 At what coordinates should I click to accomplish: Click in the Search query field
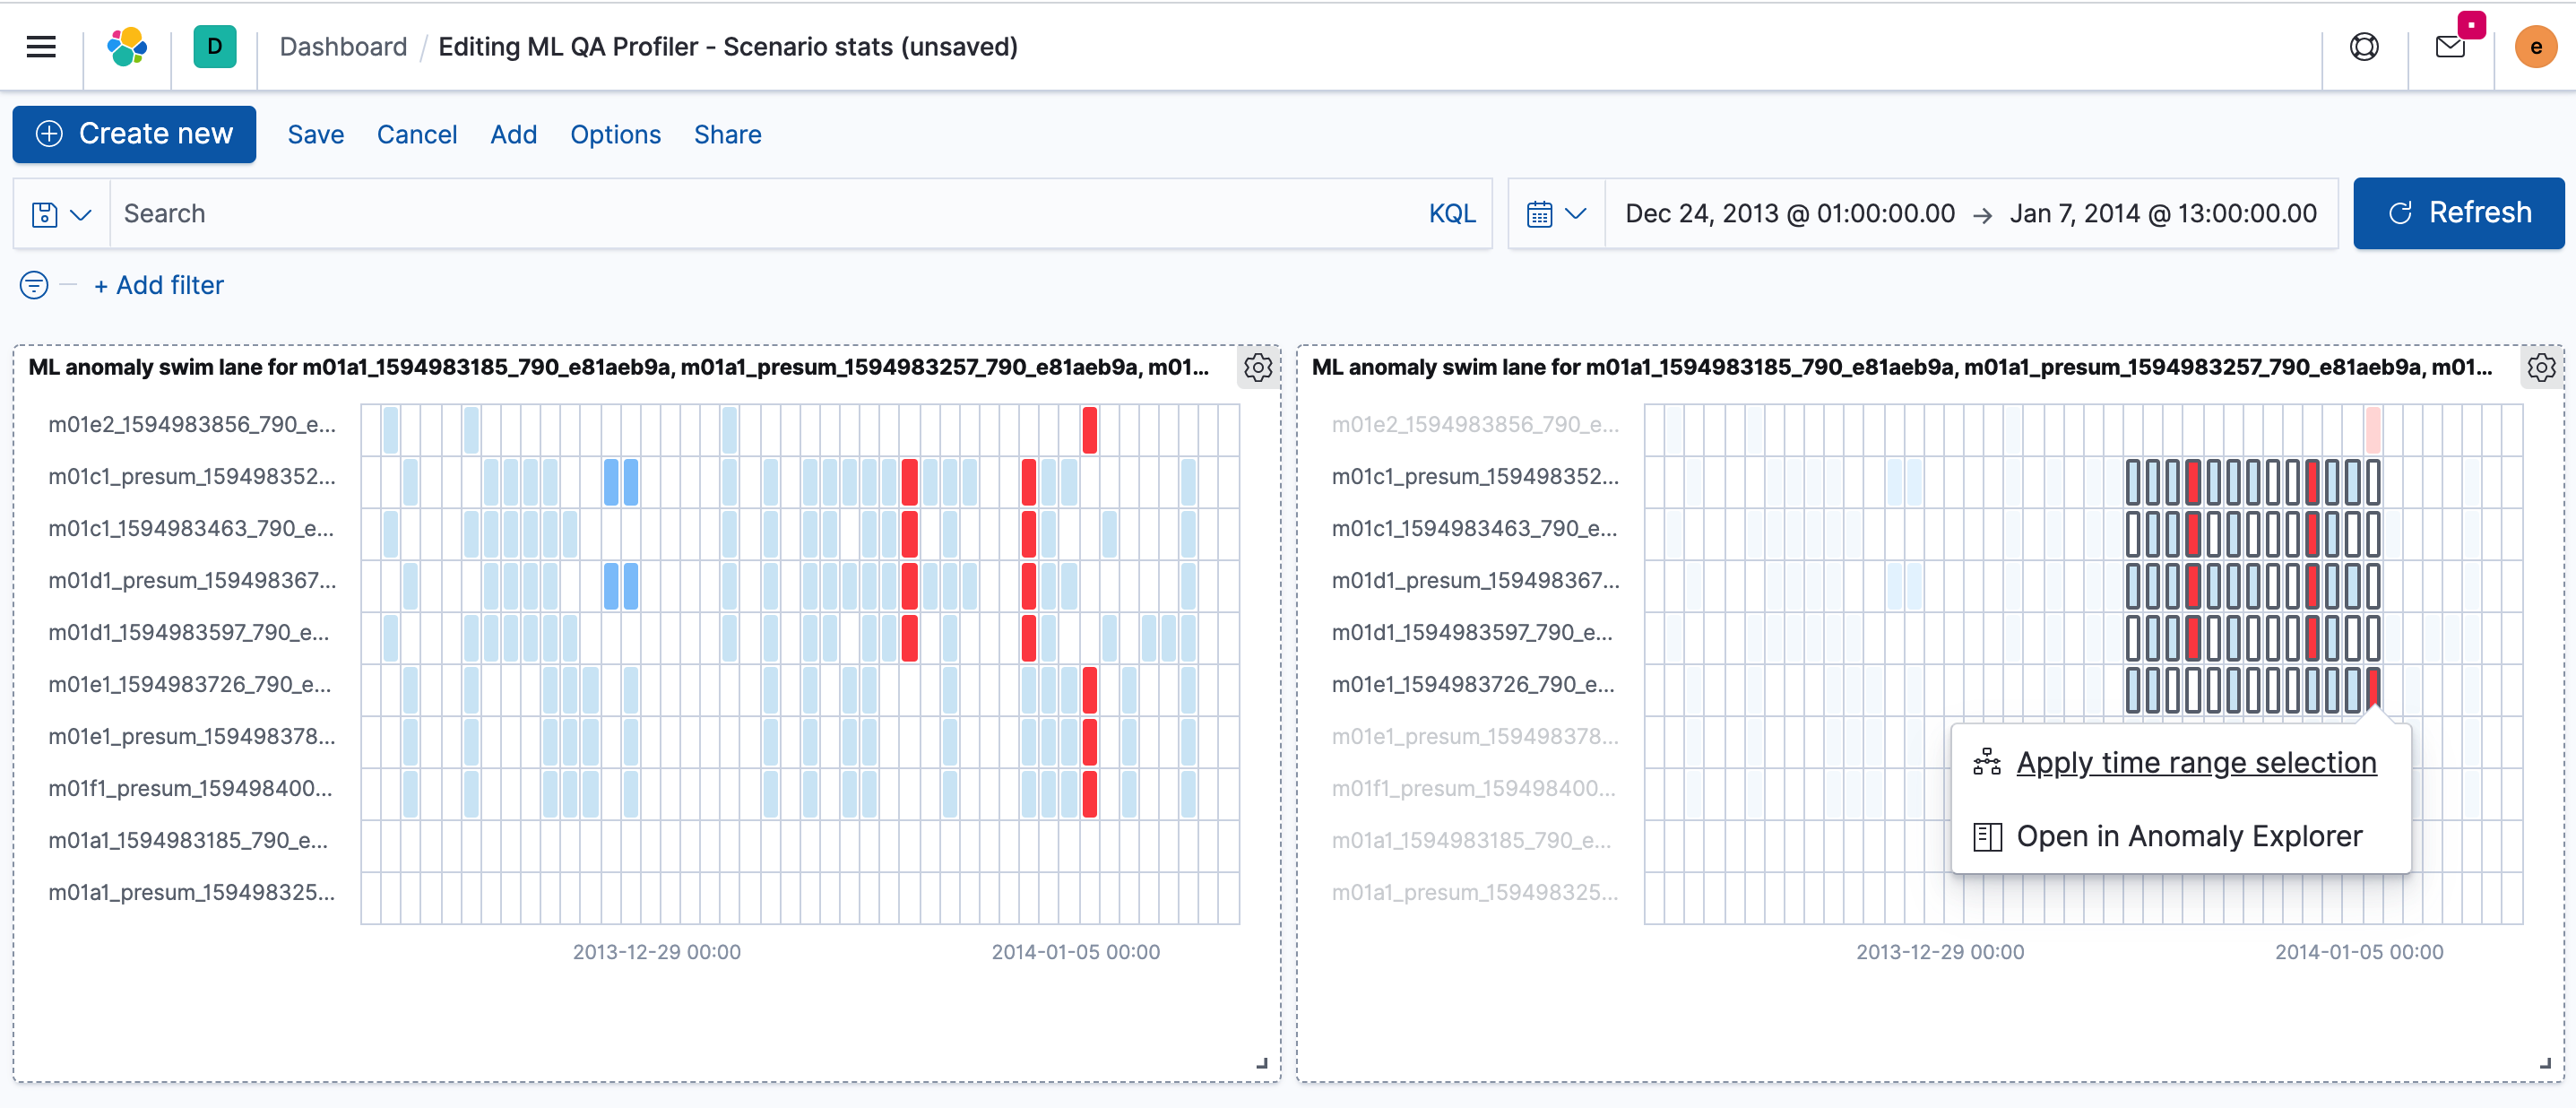(x=760, y=214)
